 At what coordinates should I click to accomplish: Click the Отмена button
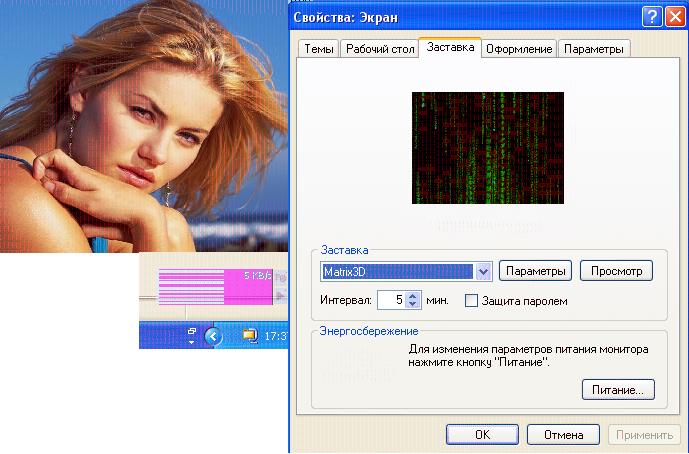pos(563,435)
